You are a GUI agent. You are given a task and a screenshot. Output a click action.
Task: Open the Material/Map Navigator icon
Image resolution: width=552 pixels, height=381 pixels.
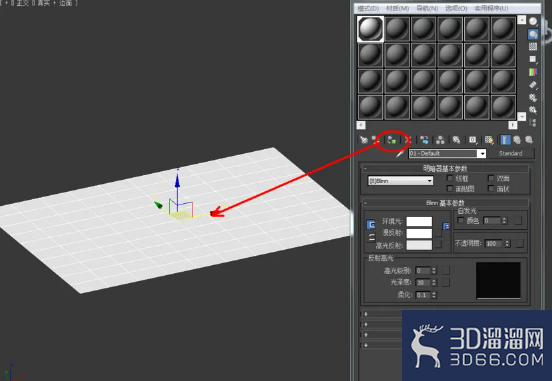[534, 122]
